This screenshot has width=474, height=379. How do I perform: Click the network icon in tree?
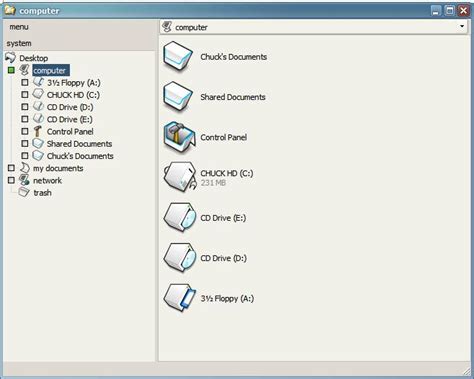(x=24, y=180)
